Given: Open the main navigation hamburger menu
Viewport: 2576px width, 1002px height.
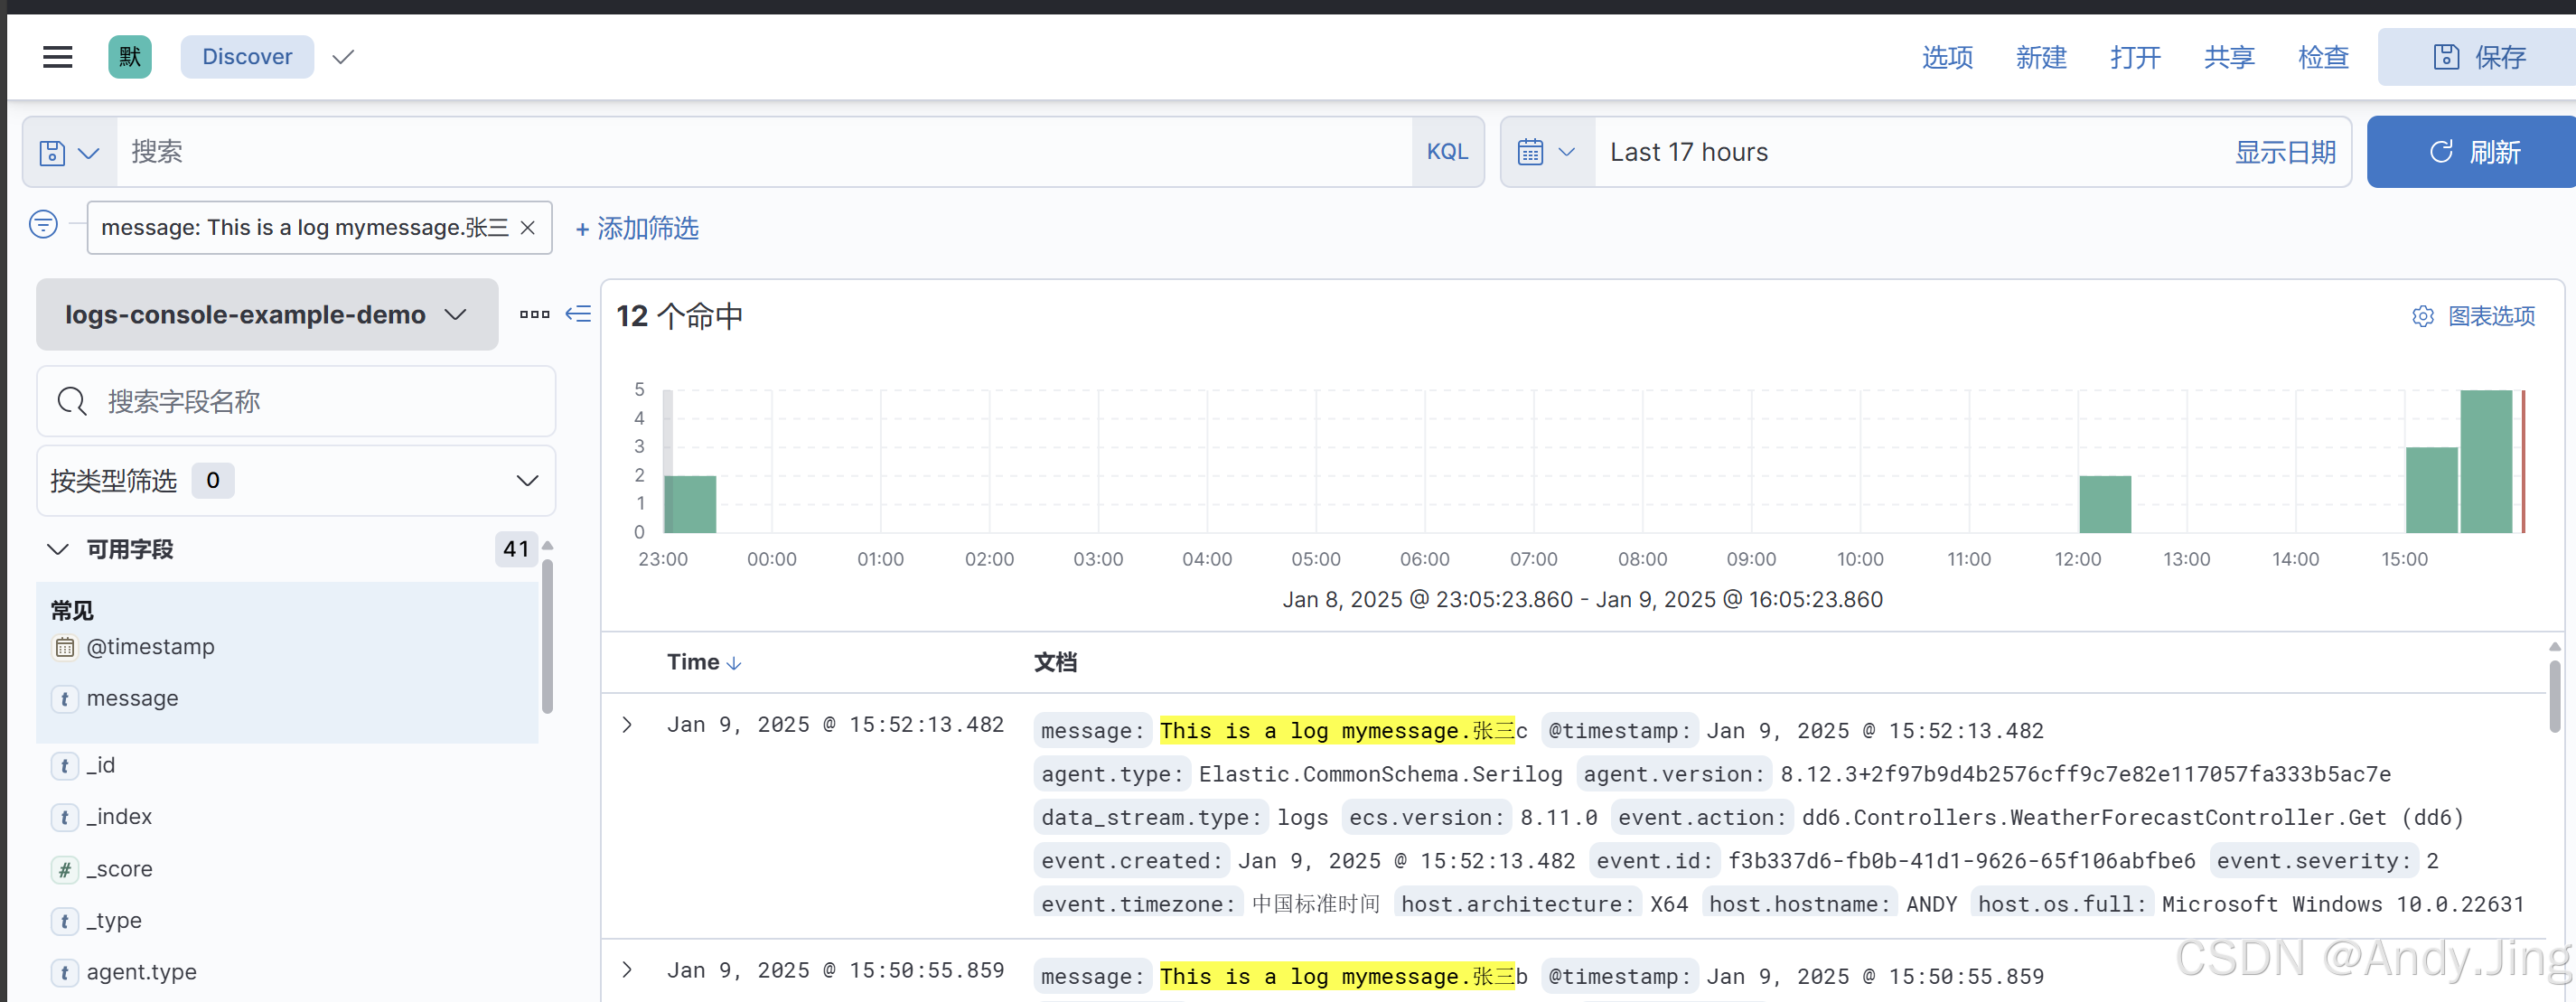Looking at the screenshot, I should (57, 57).
